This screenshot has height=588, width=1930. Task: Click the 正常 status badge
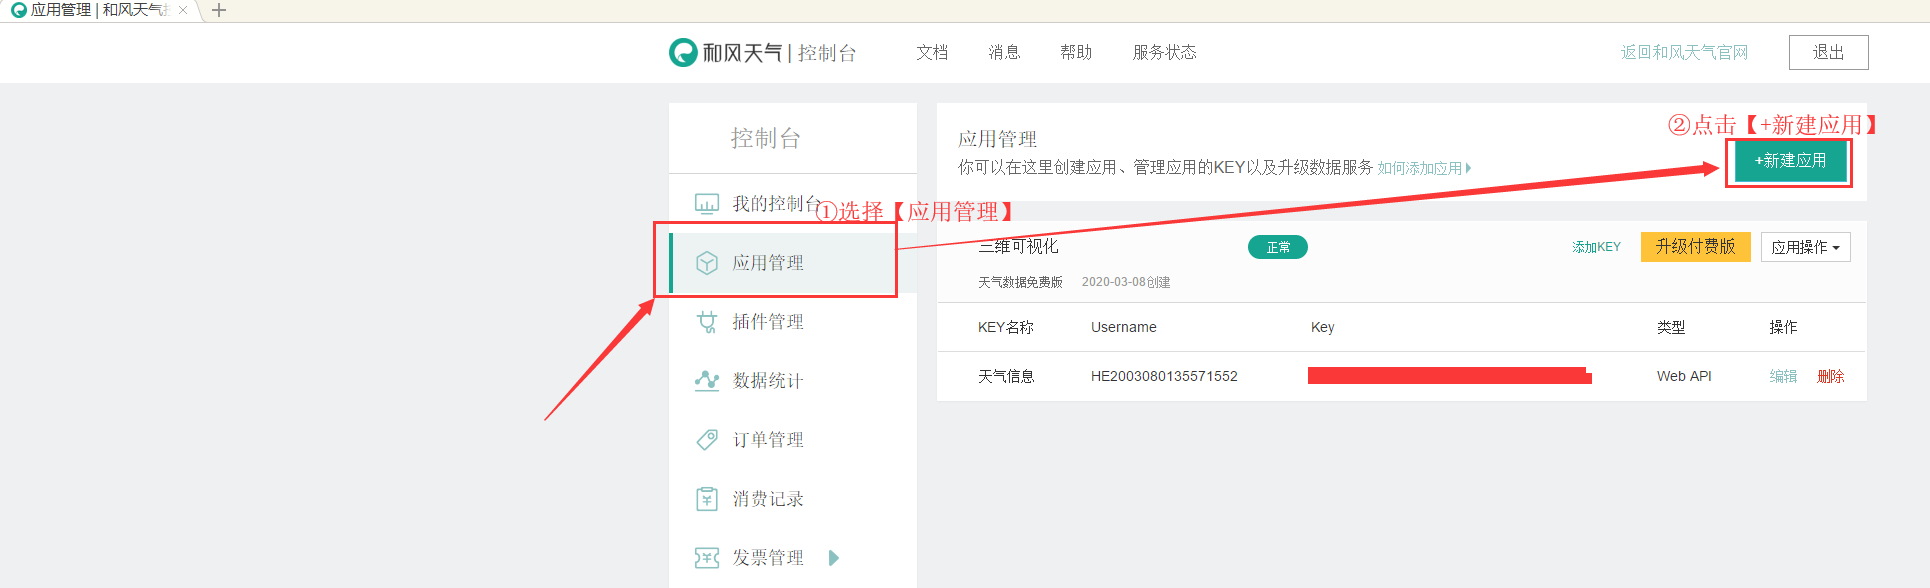click(x=1278, y=247)
